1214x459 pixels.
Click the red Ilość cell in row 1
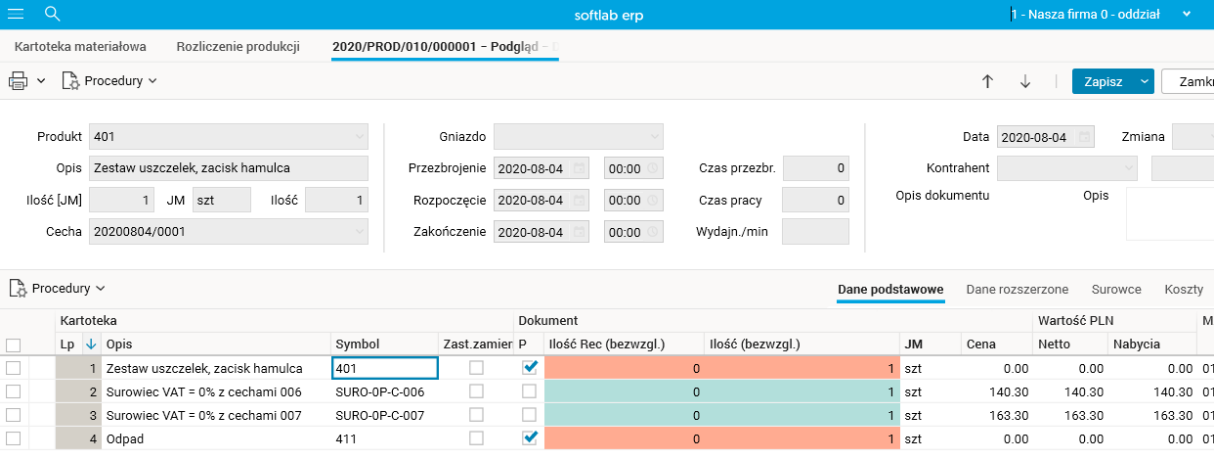pyautogui.click(x=802, y=368)
